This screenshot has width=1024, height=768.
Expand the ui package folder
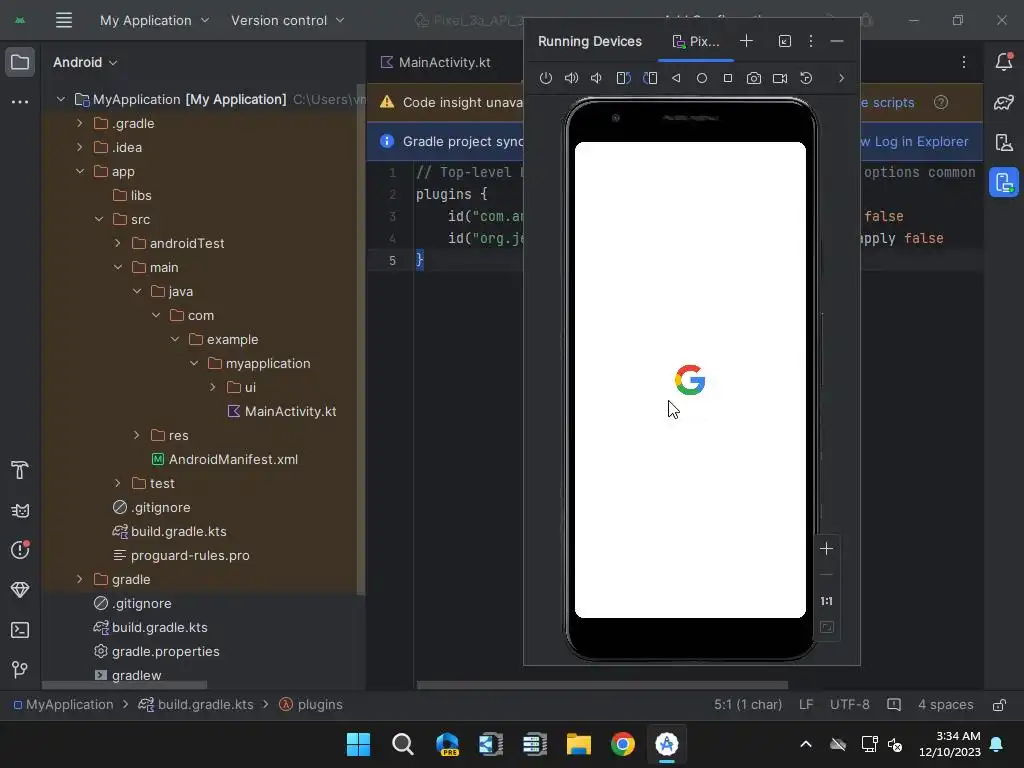[x=212, y=387]
